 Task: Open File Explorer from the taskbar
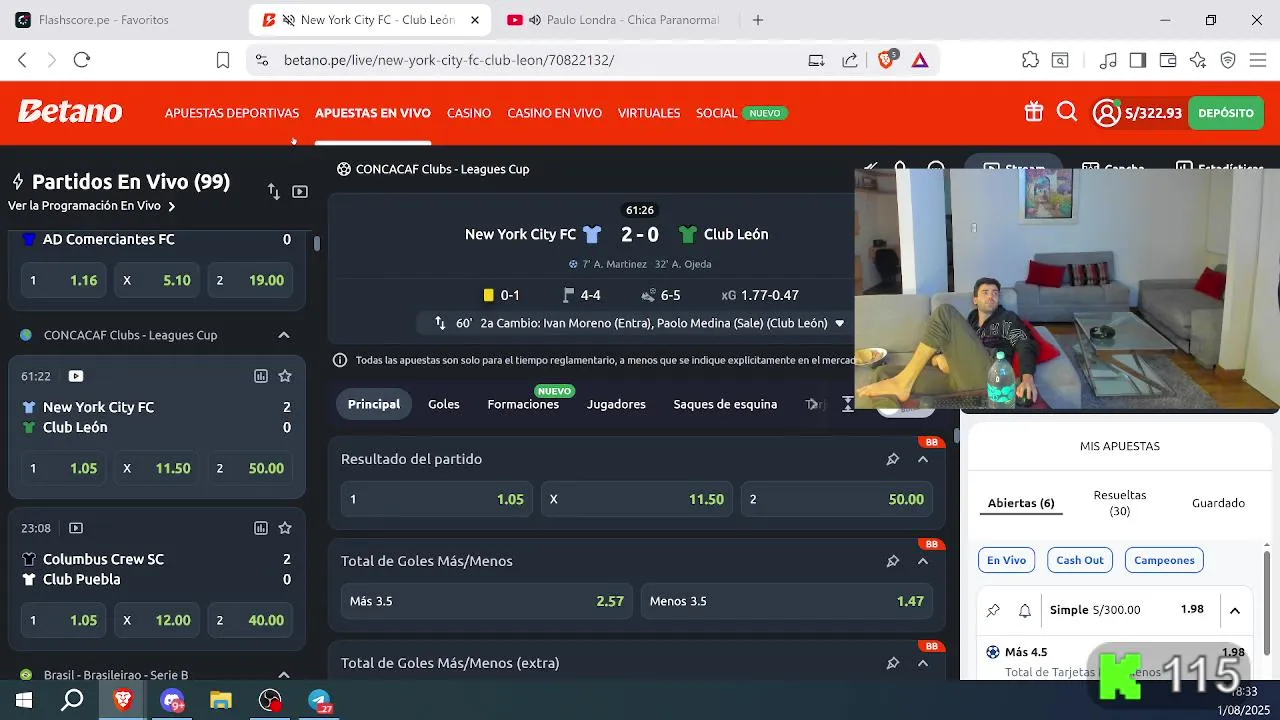221,701
